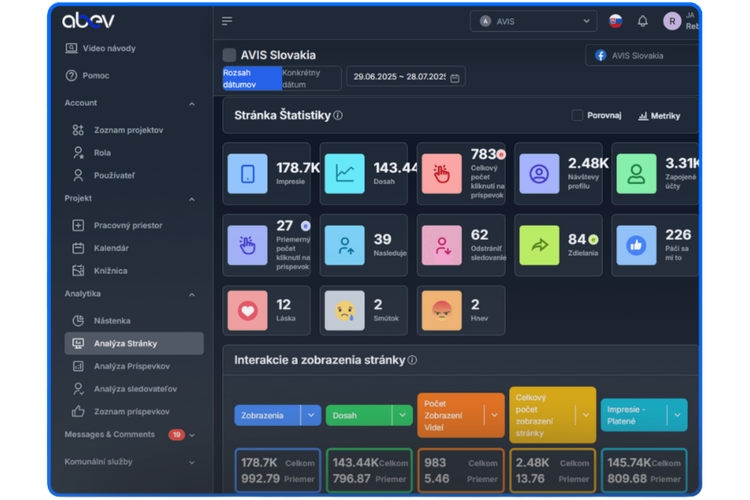The width and height of the screenshot is (750, 500).
Task: Open Analýza Príspevkov
Action: coord(132,366)
